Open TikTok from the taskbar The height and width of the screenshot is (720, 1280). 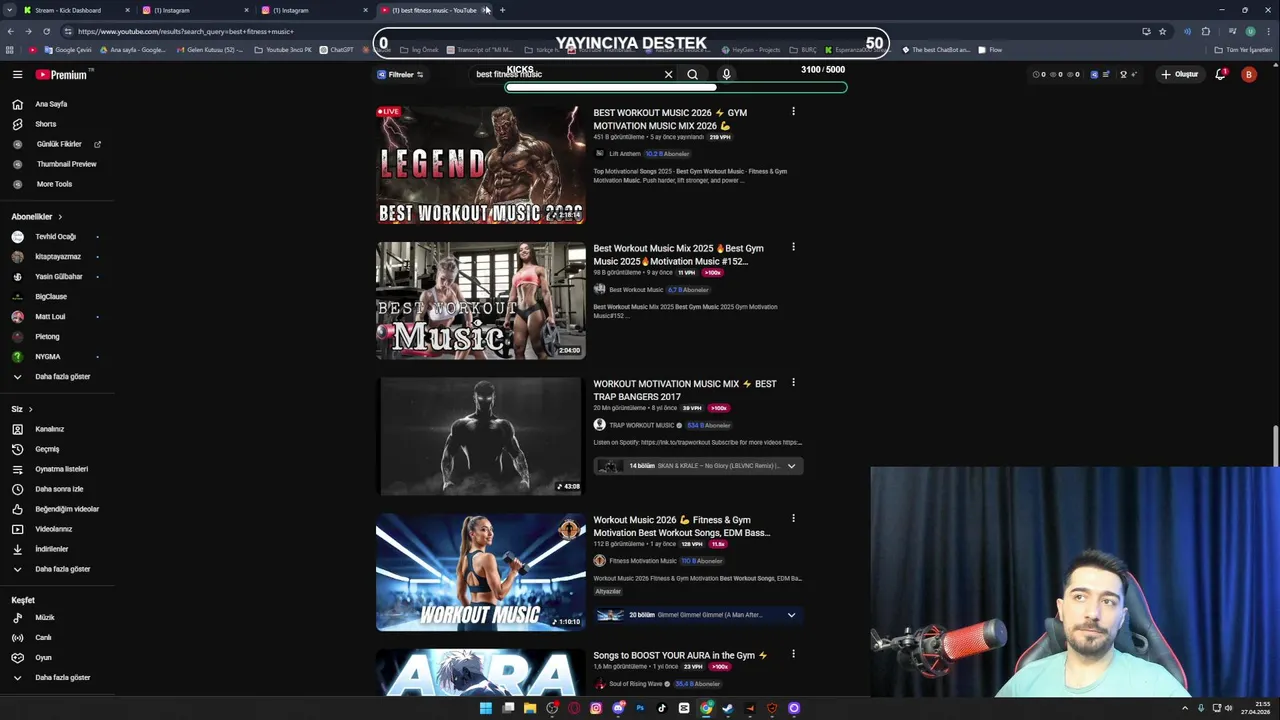click(662, 708)
